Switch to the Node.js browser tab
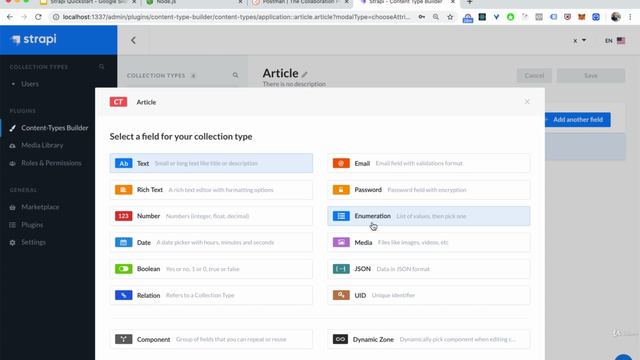640x360 pixels. tap(193, 2)
